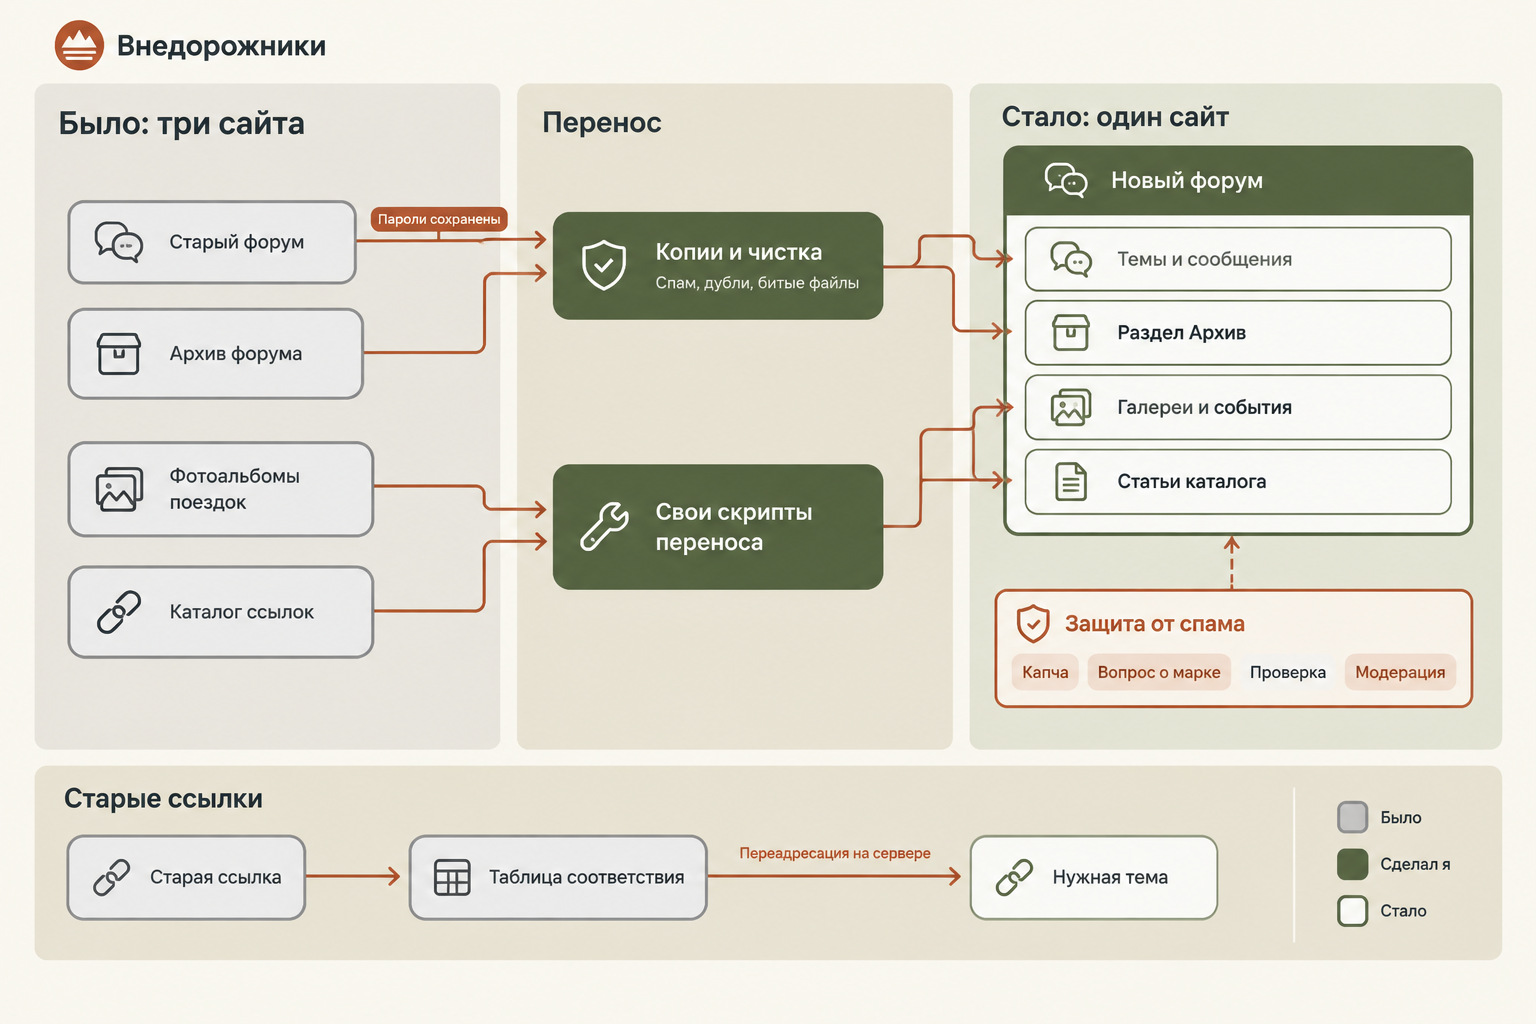The image size is (1536, 1024).
Task: Click the white Стало legend swatch
Action: (1353, 910)
